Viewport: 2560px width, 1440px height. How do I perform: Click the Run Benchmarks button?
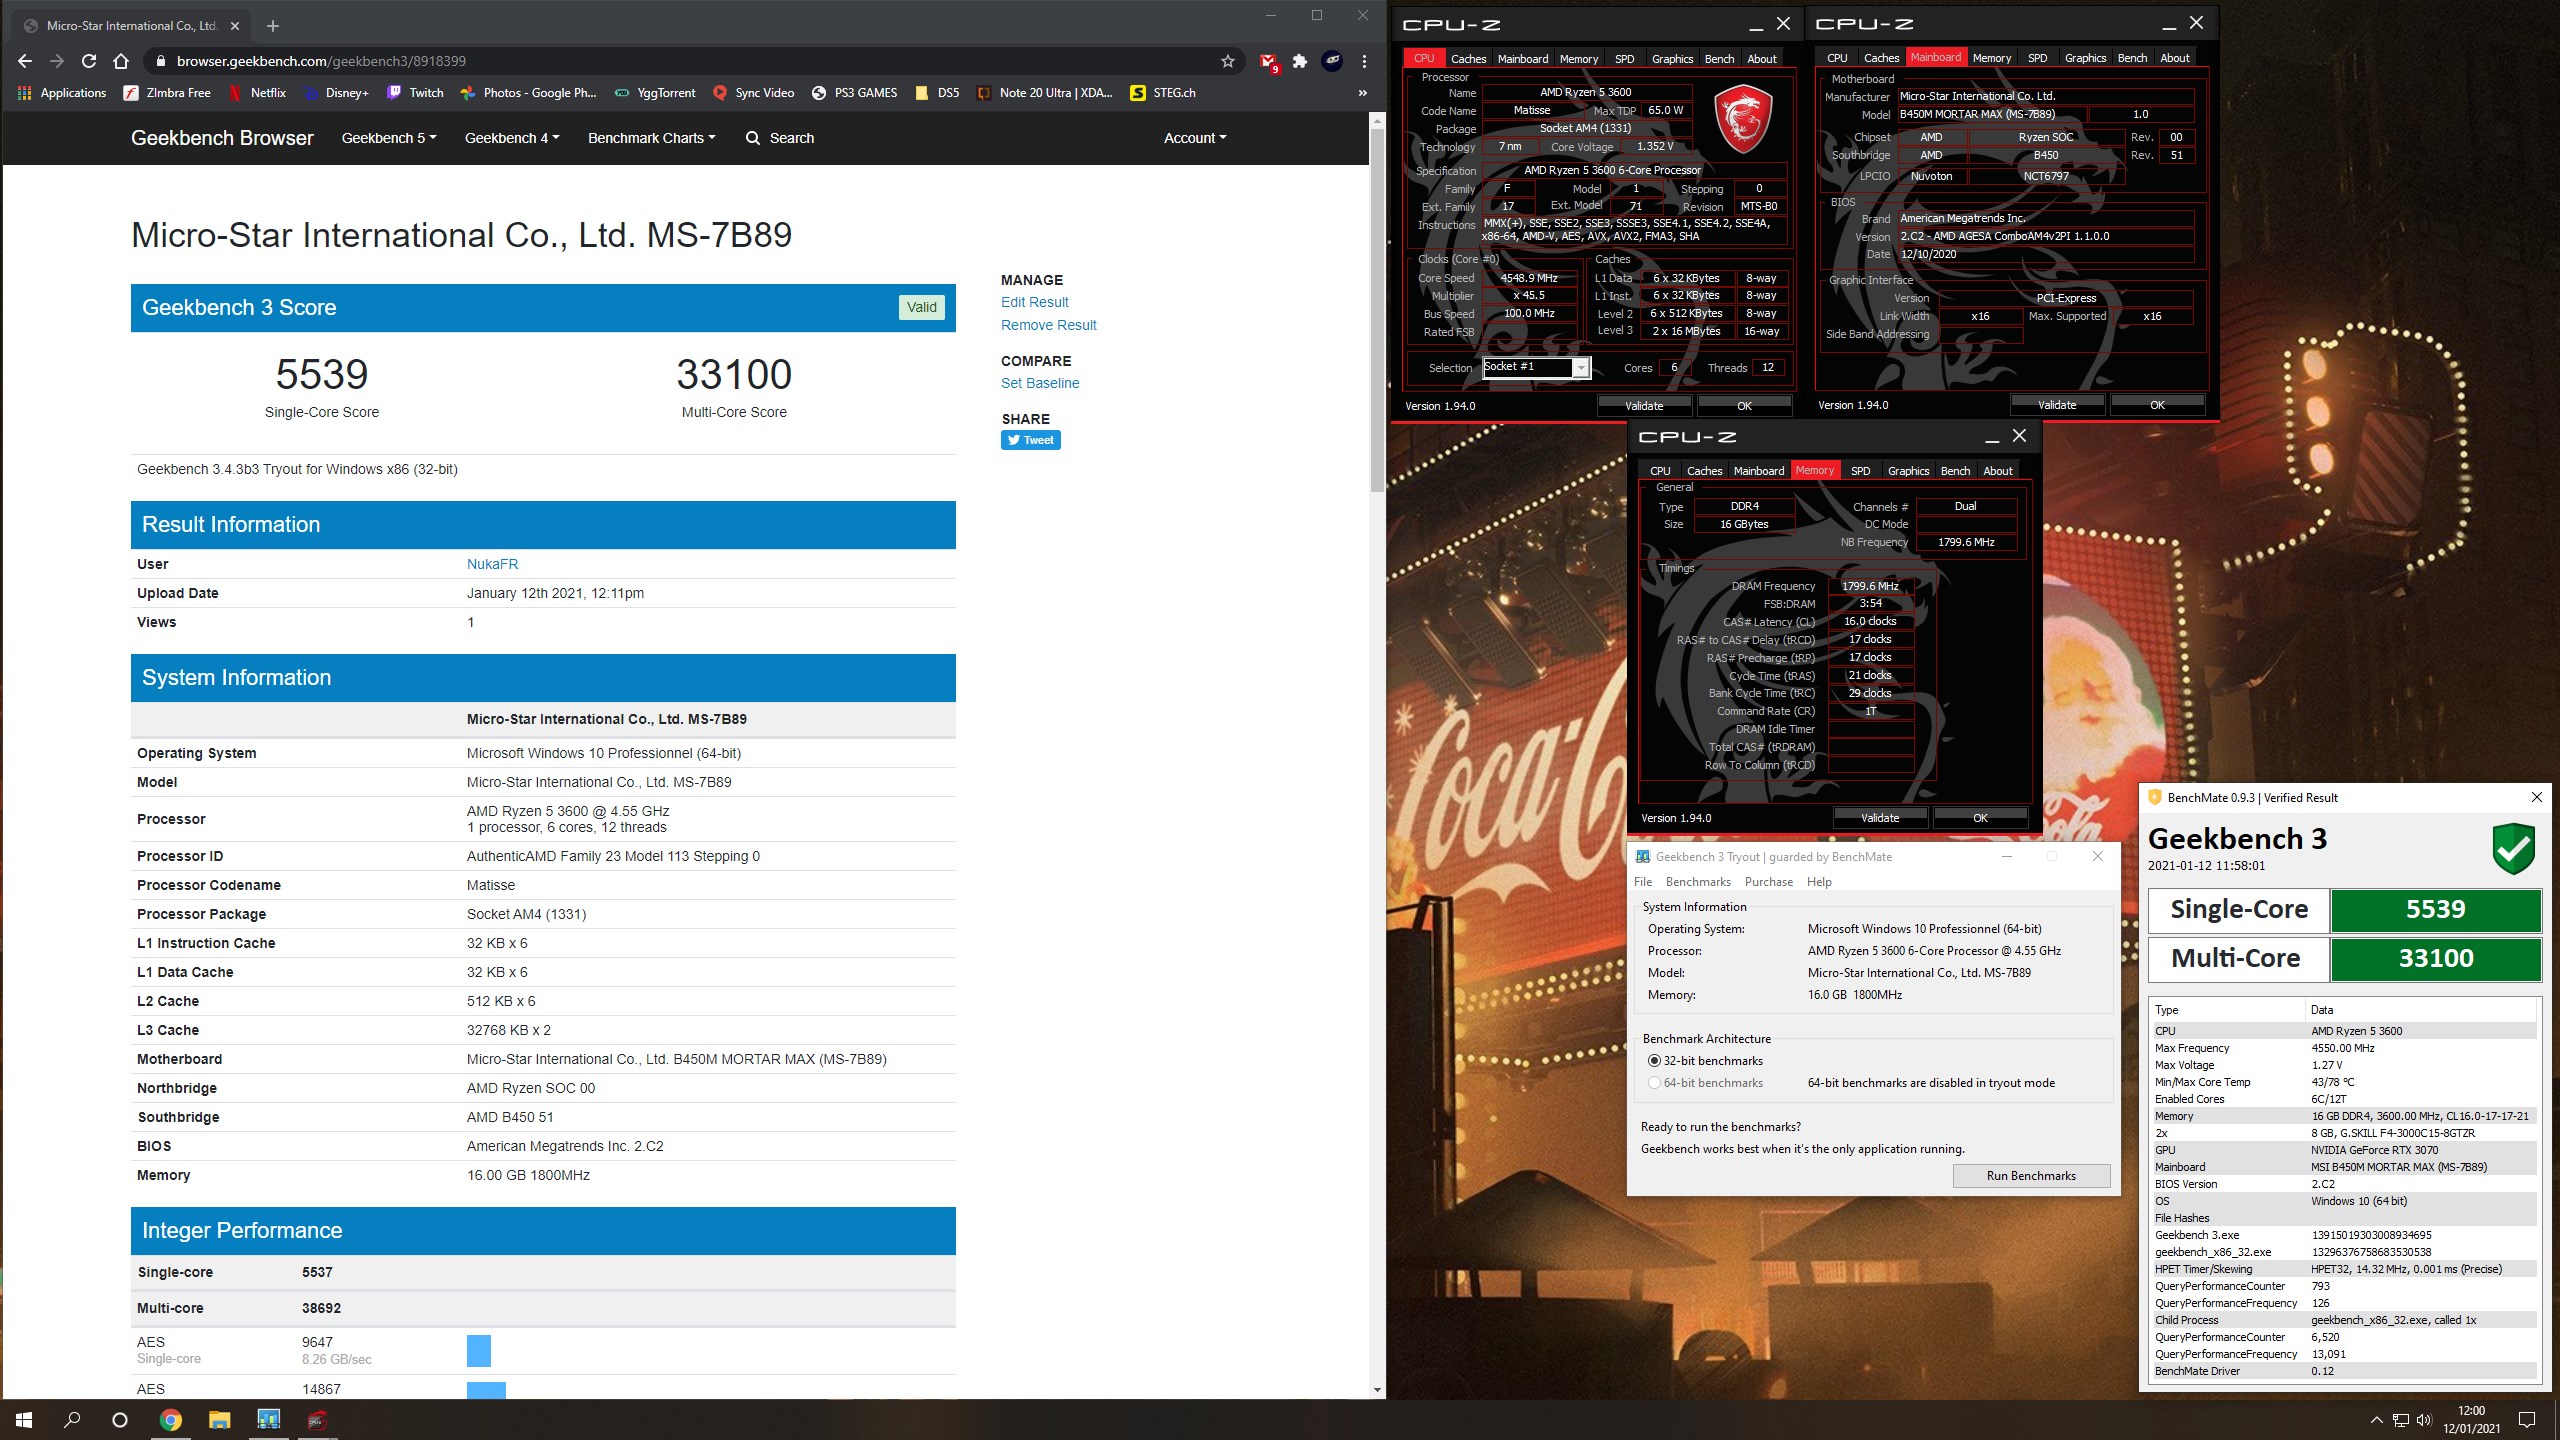click(2031, 1176)
